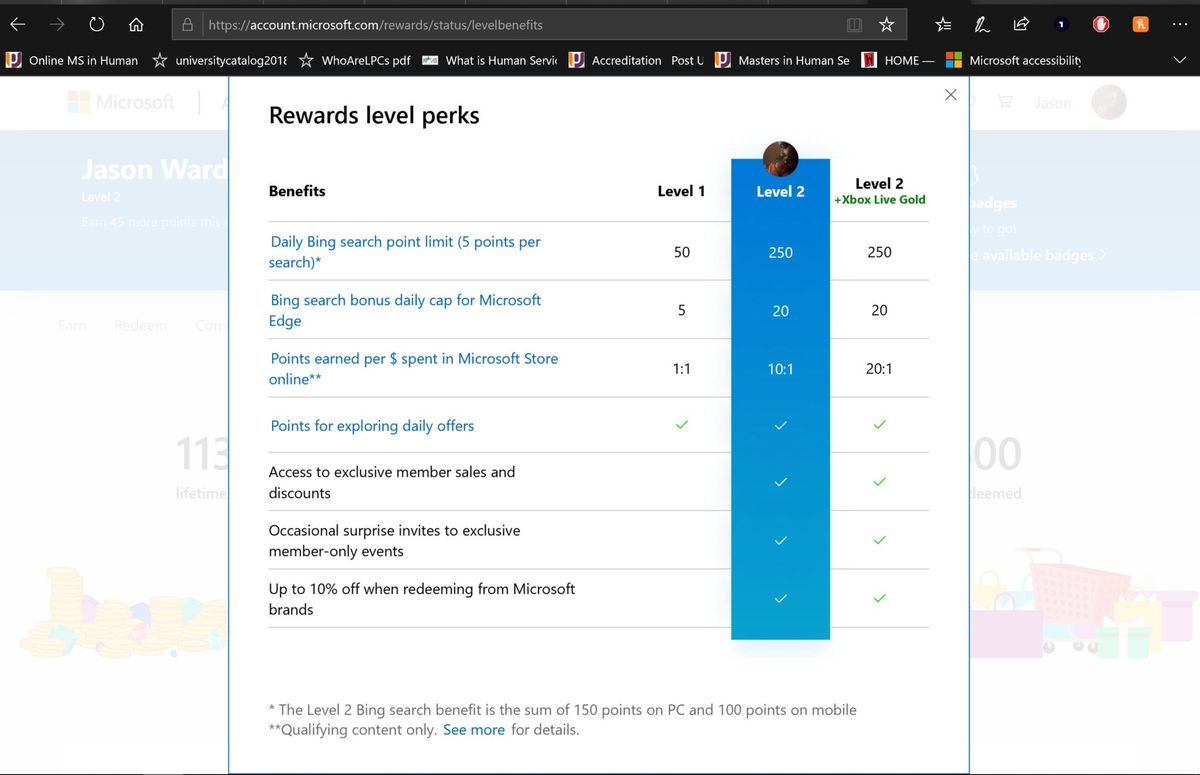Click Up to 10% off redeeming text
The image size is (1200, 775).
click(421, 598)
